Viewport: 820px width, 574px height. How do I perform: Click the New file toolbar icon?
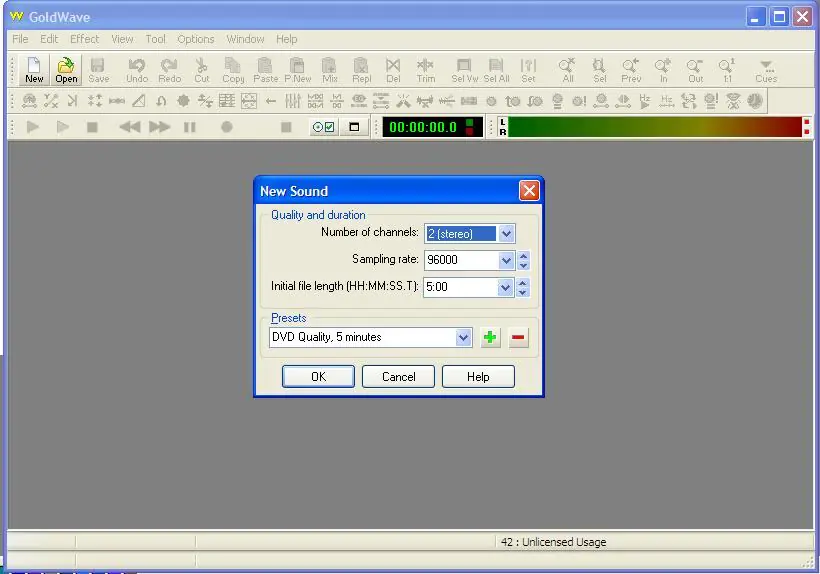point(34,70)
